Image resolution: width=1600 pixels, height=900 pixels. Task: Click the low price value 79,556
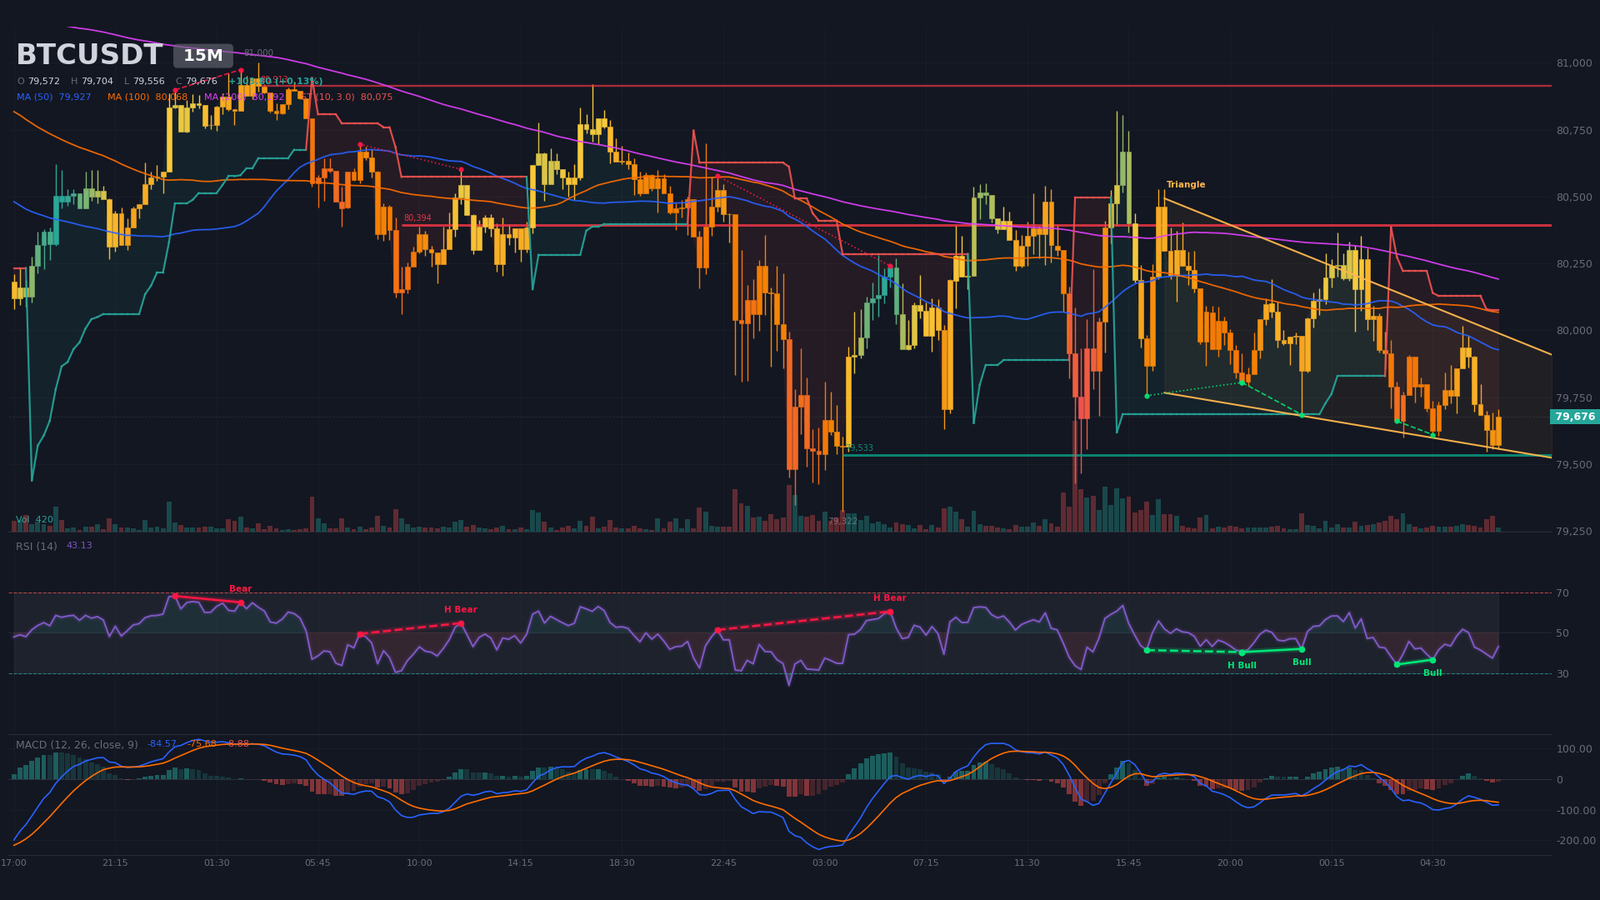pyautogui.click(x=149, y=82)
